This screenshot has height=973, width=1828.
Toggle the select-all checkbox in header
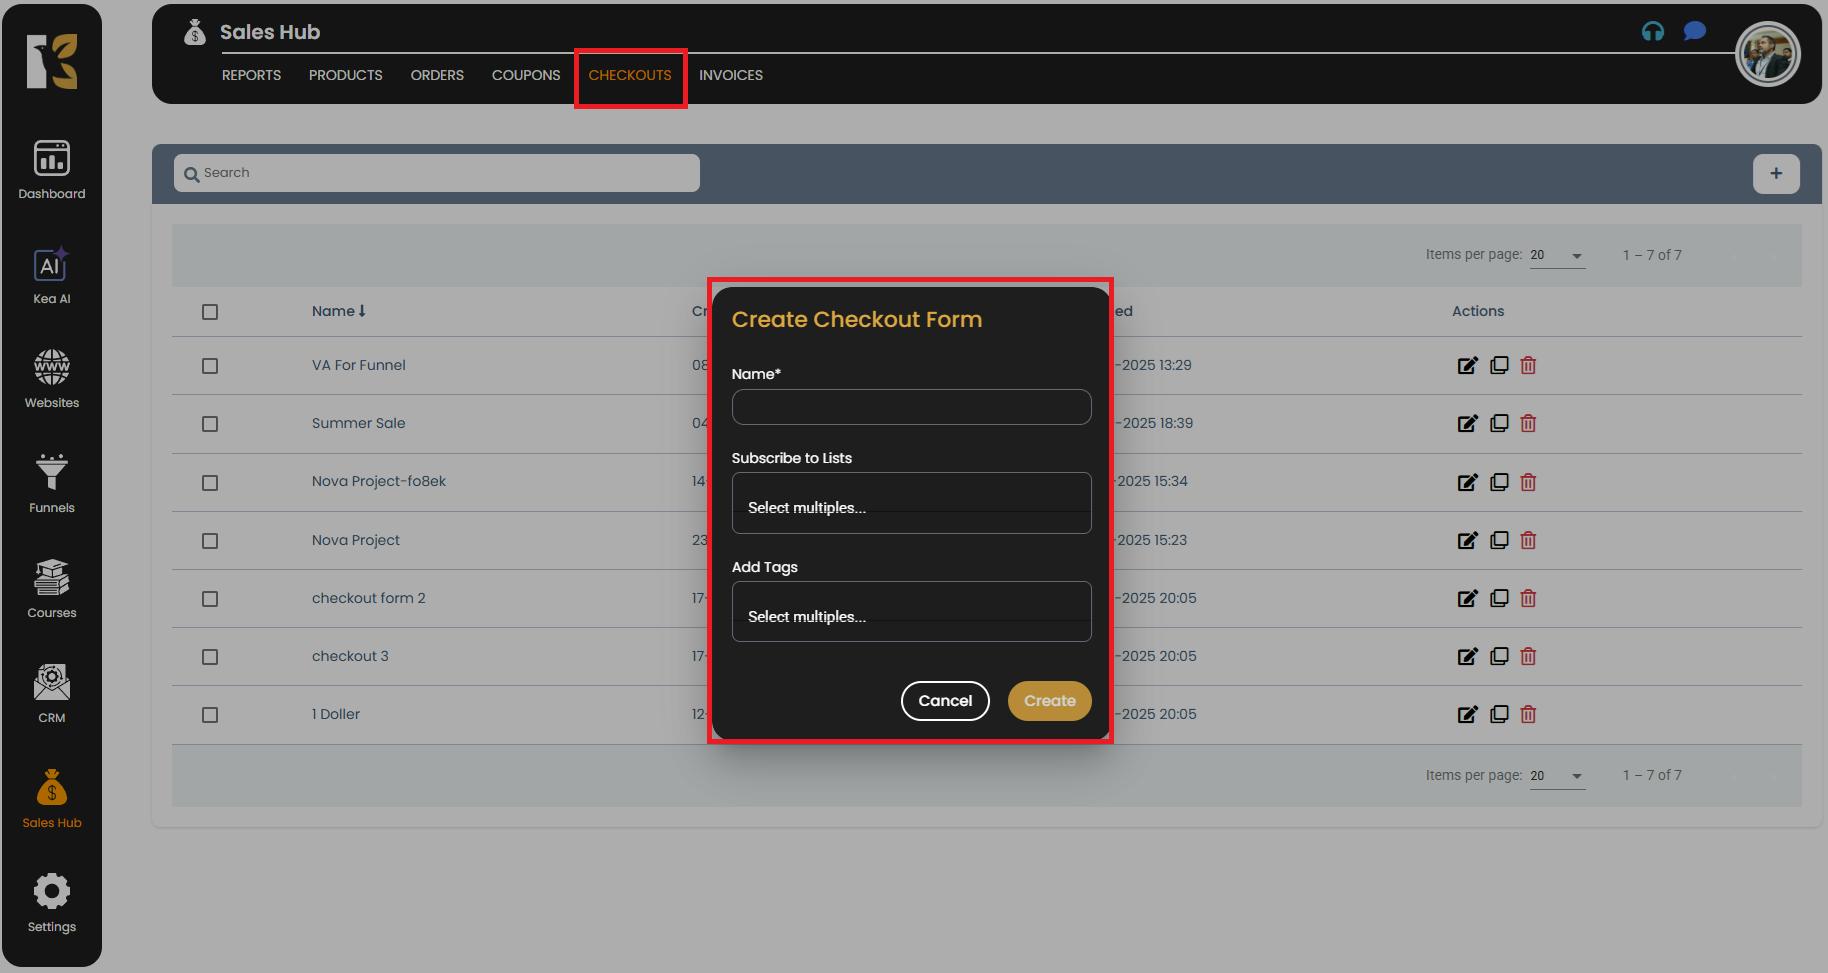pos(210,312)
